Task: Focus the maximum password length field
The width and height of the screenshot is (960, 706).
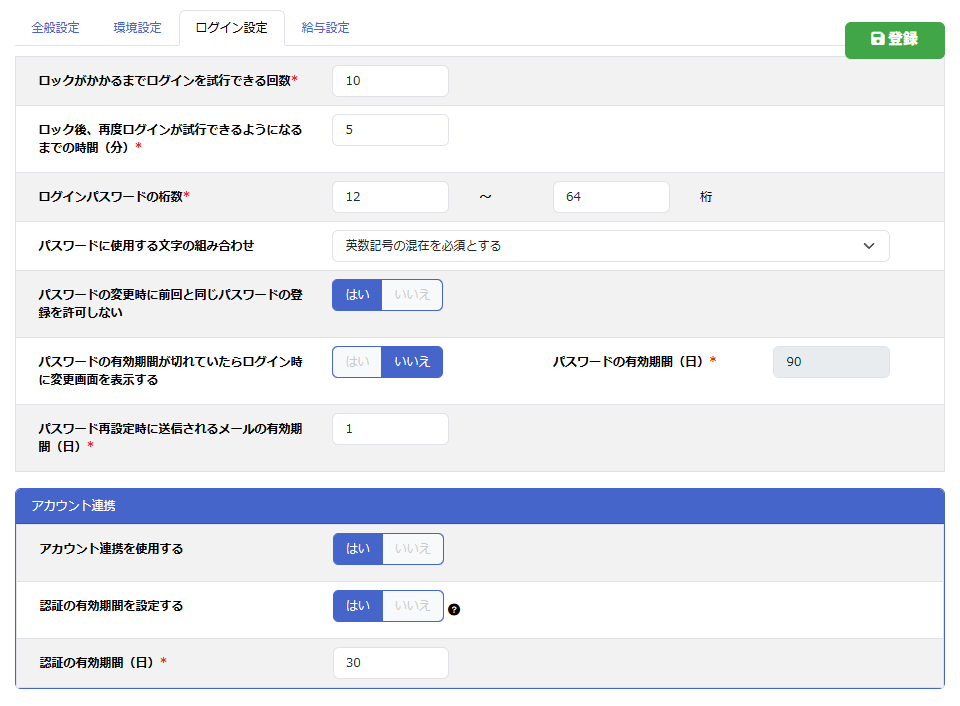Action: click(610, 197)
